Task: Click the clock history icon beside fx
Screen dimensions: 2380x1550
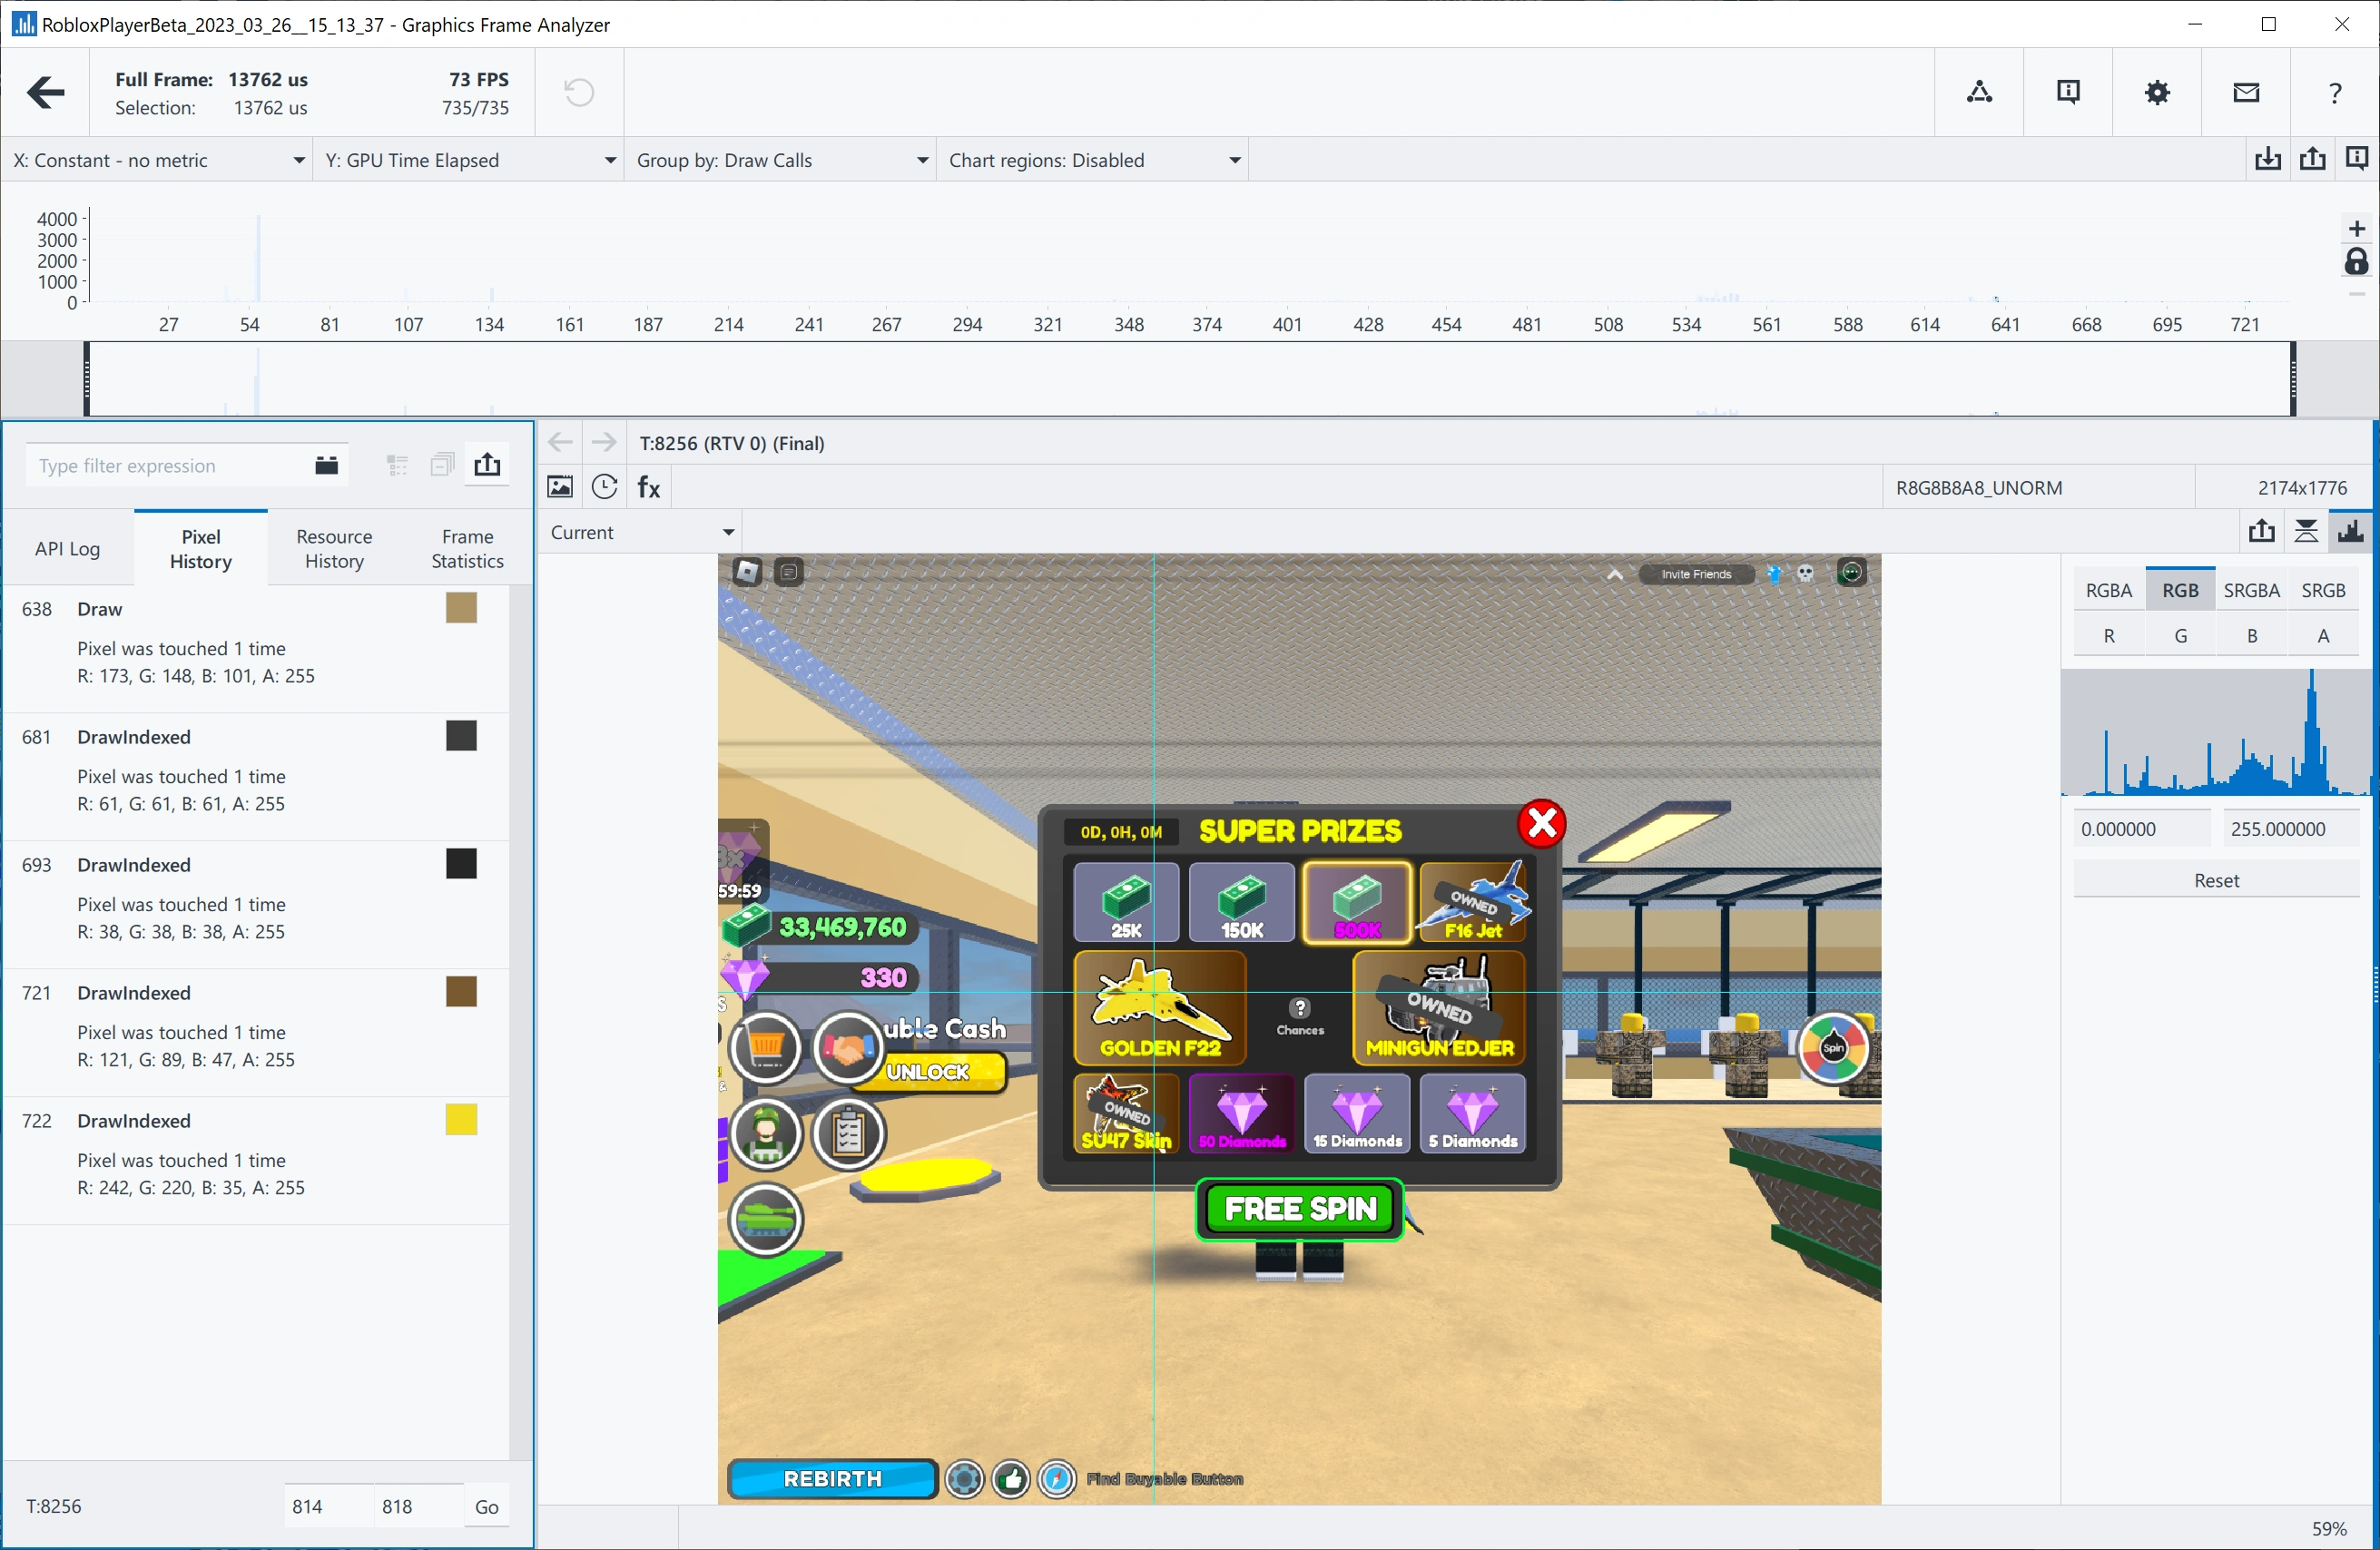Action: click(604, 487)
